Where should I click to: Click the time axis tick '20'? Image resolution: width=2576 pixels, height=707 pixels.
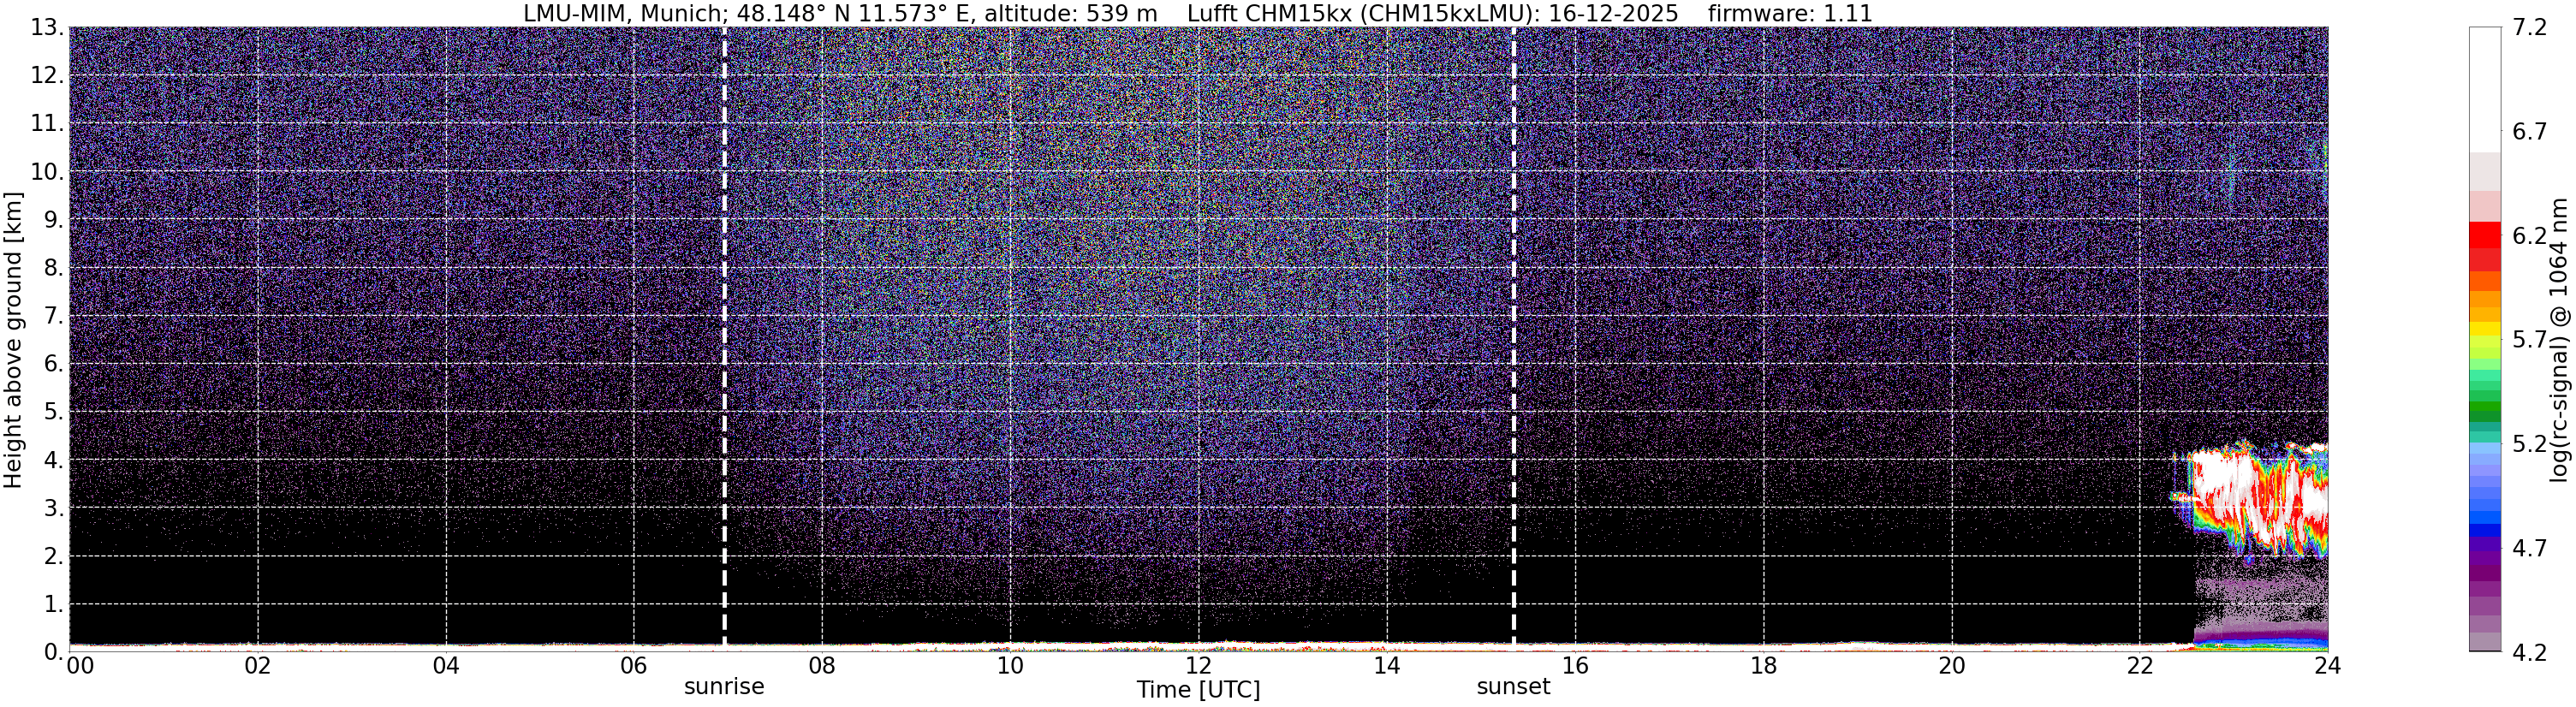1951,666
